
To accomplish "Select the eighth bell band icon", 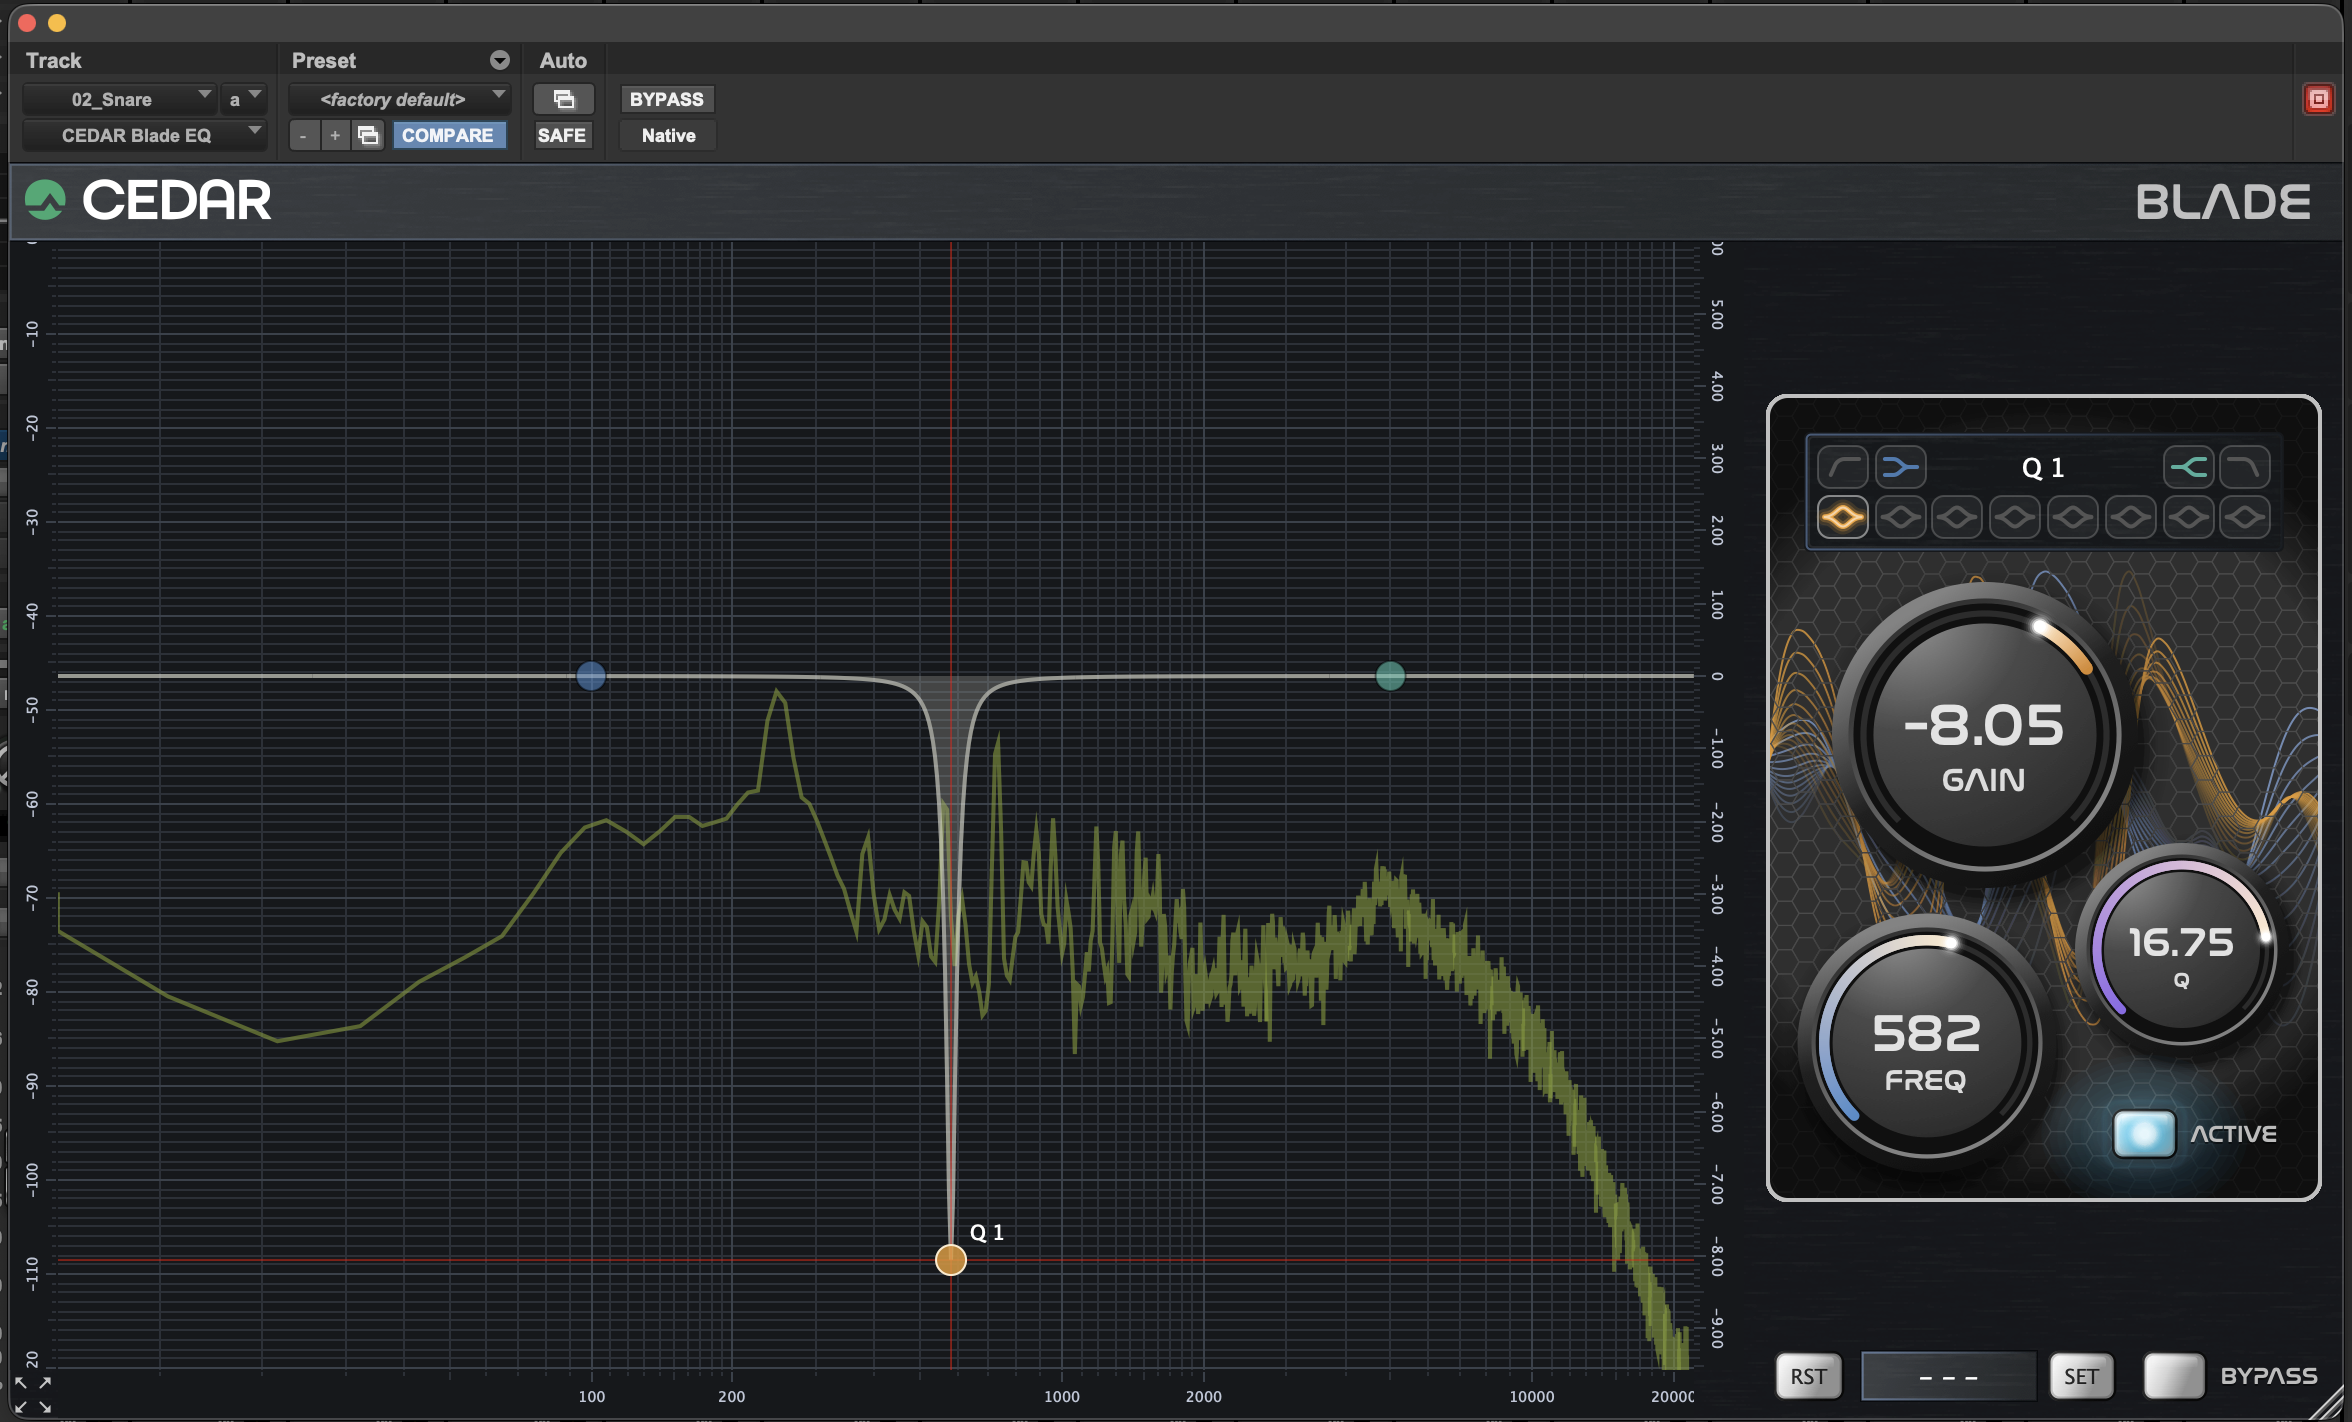I will pyautogui.click(x=2245, y=518).
